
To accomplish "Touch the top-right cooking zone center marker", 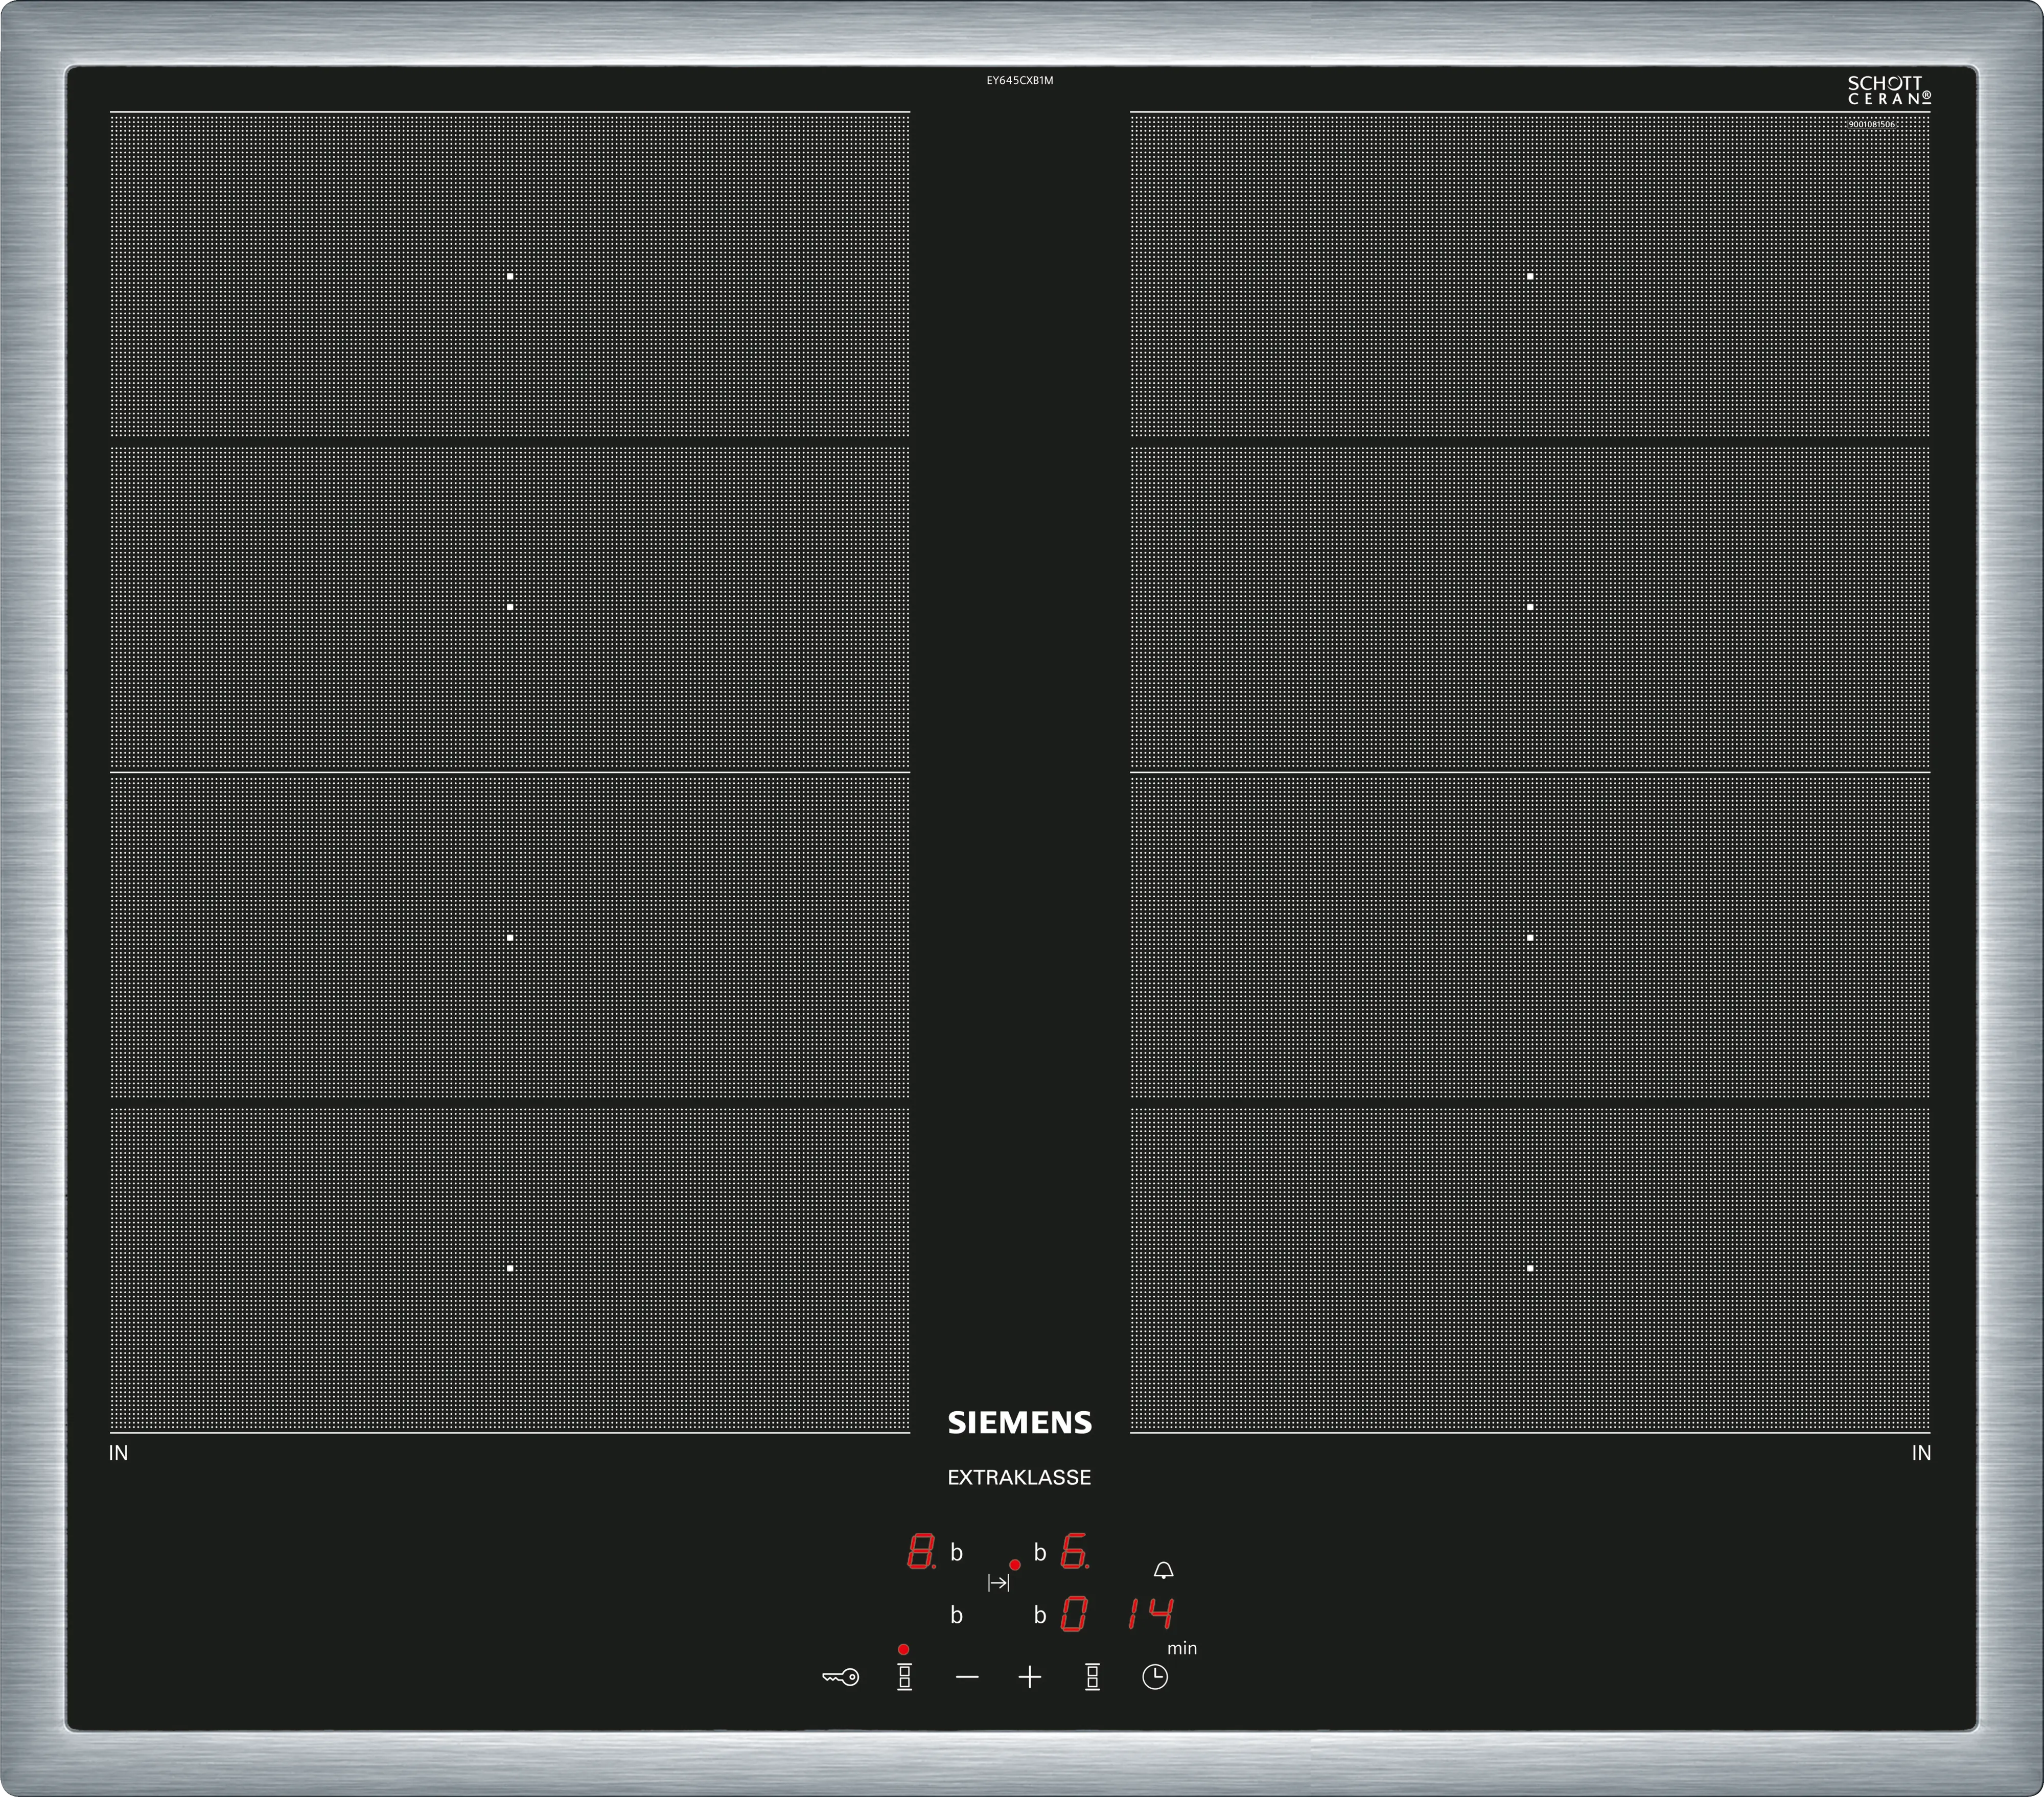I will tap(1530, 276).
